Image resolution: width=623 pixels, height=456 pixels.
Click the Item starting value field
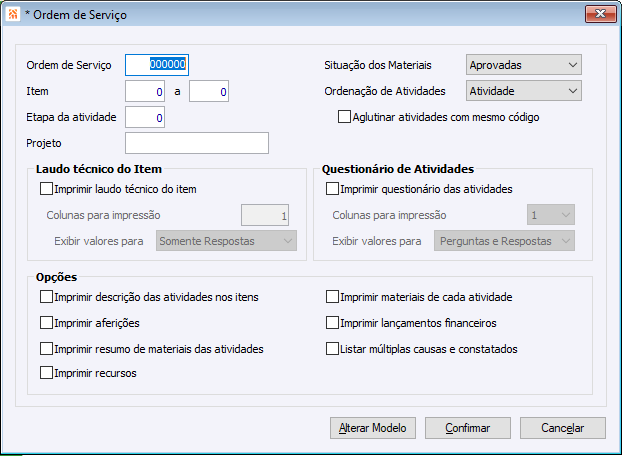[x=145, y=91]
